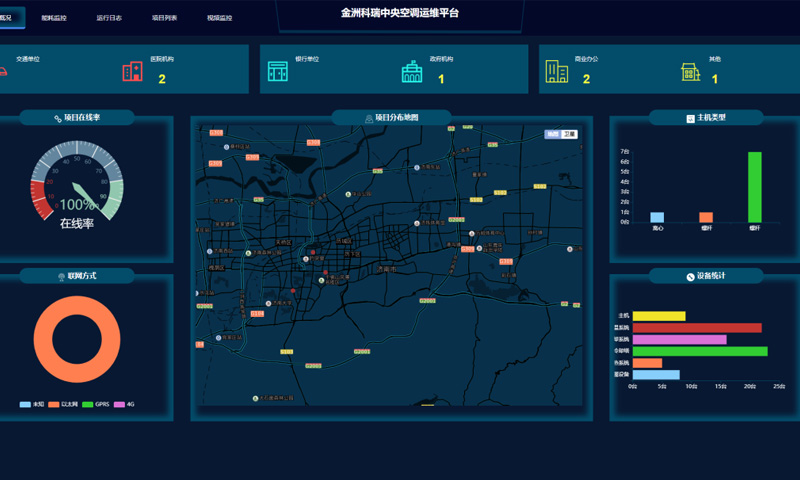Click the yellow shop icon beside 其他
Image resolution: width=800 pixels, height=480 pixels.
[690, 72]
